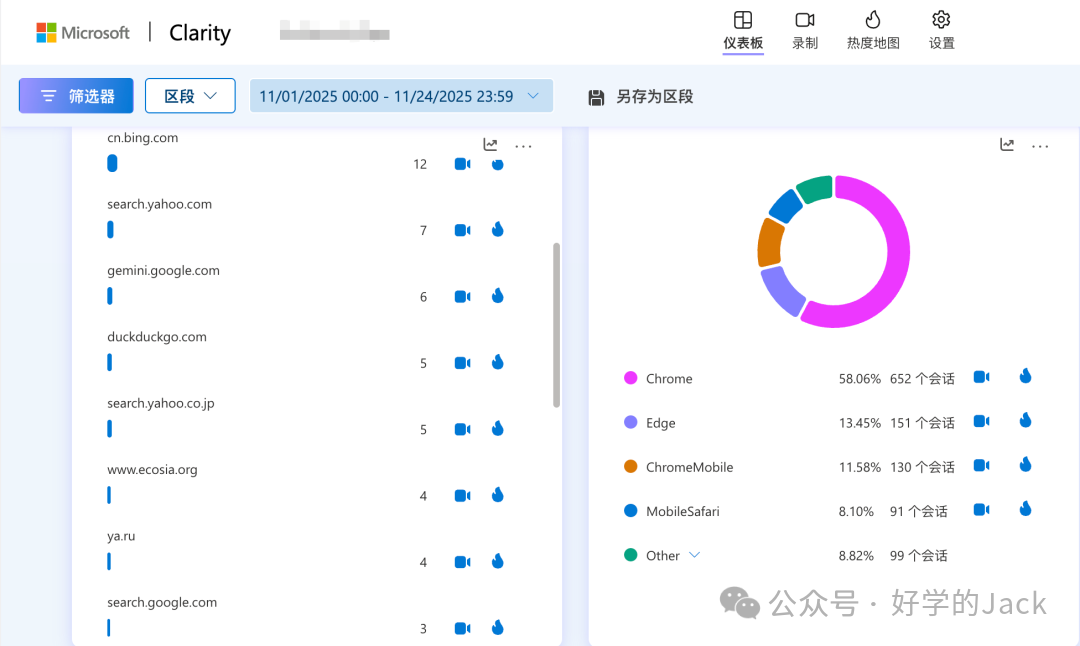Open recordings for gemini.google.com row
The height and width of the screenshot is (646, 1080).
click(x=462, y=297)
